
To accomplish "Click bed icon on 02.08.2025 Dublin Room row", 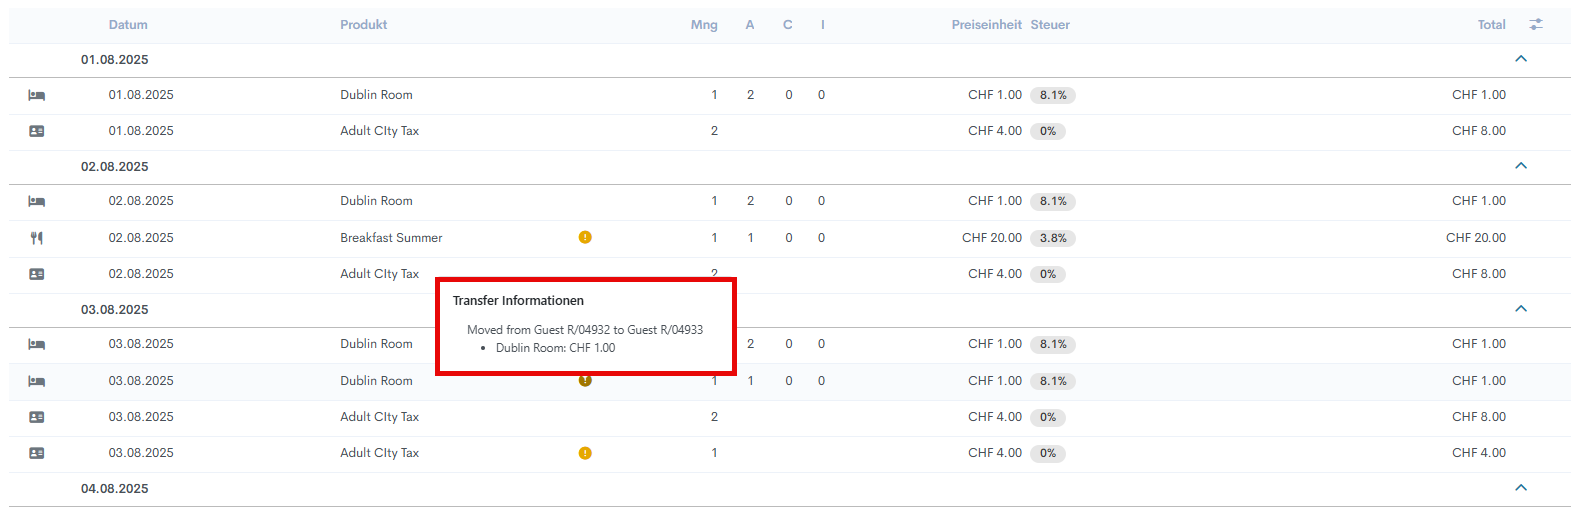I will [x=37, y=201].
